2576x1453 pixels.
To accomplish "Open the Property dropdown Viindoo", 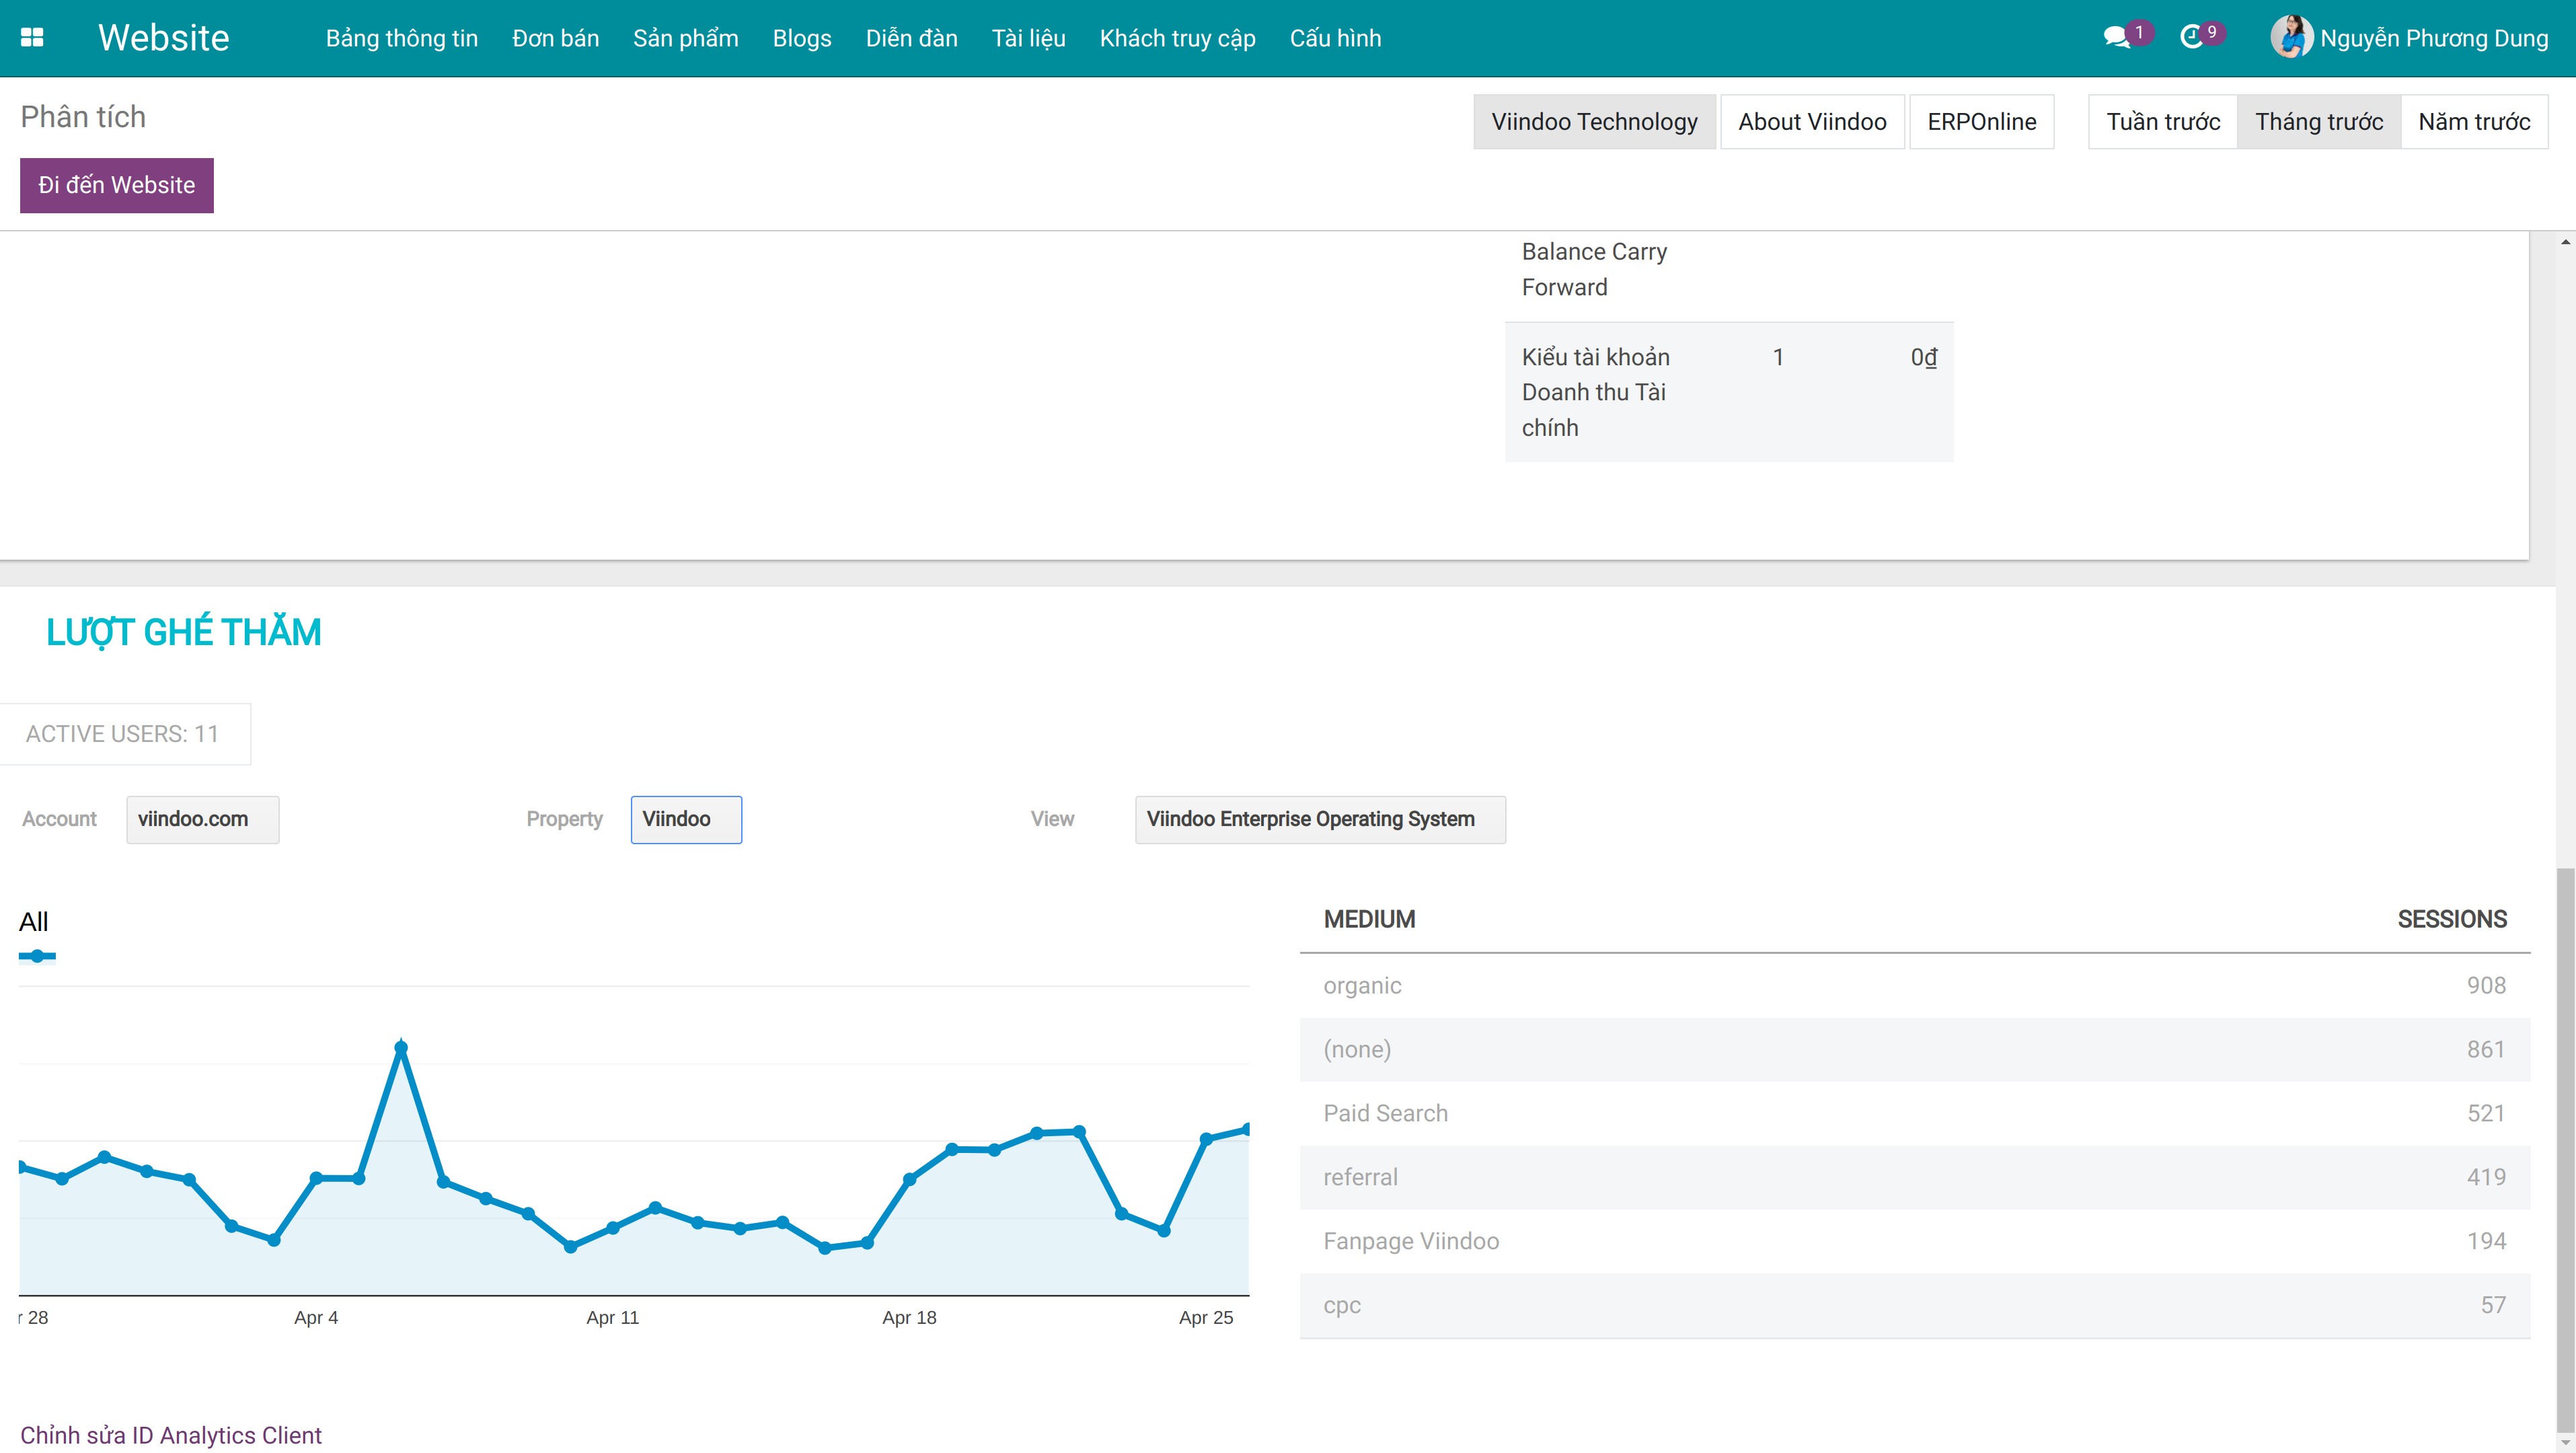I will click(686, 819).
